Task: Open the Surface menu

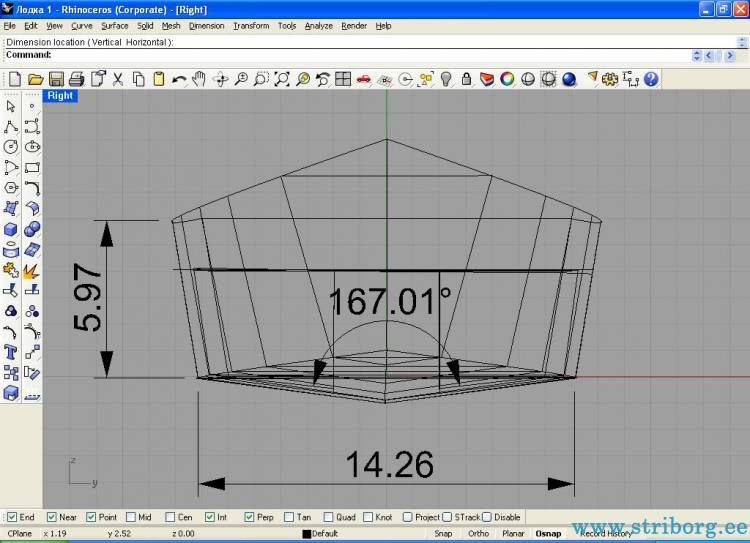Action: [115, 25]
